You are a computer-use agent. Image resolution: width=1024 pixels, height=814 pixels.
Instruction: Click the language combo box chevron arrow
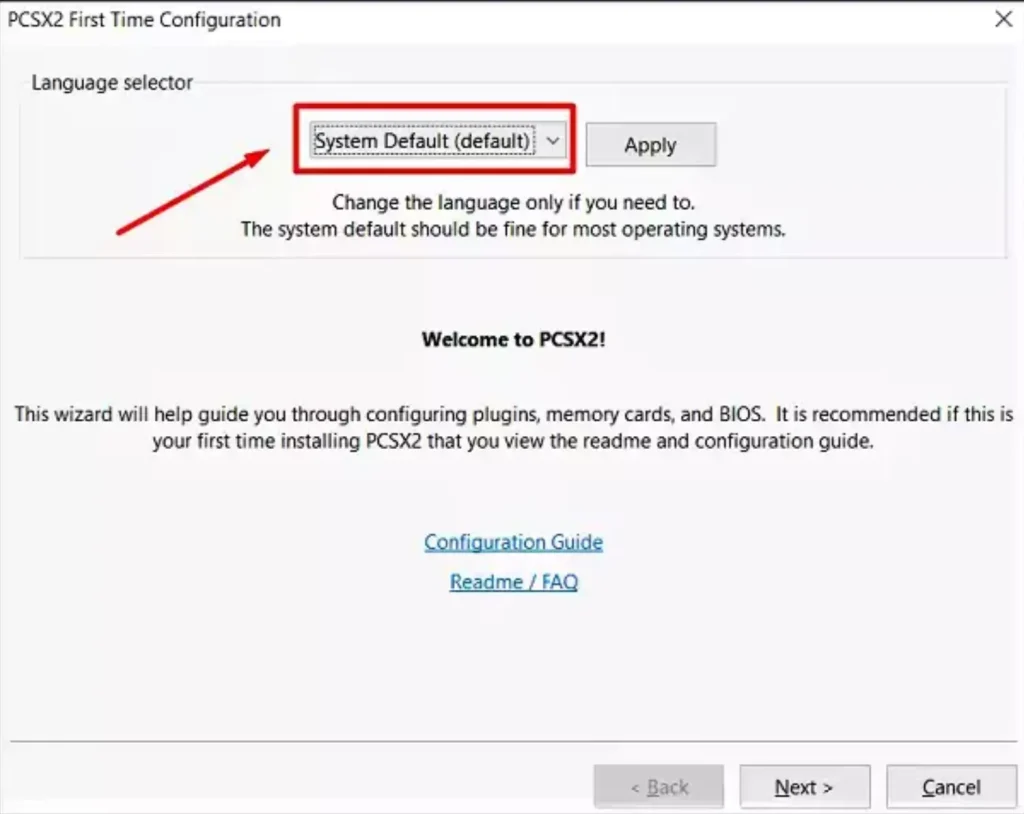(552, 142)
